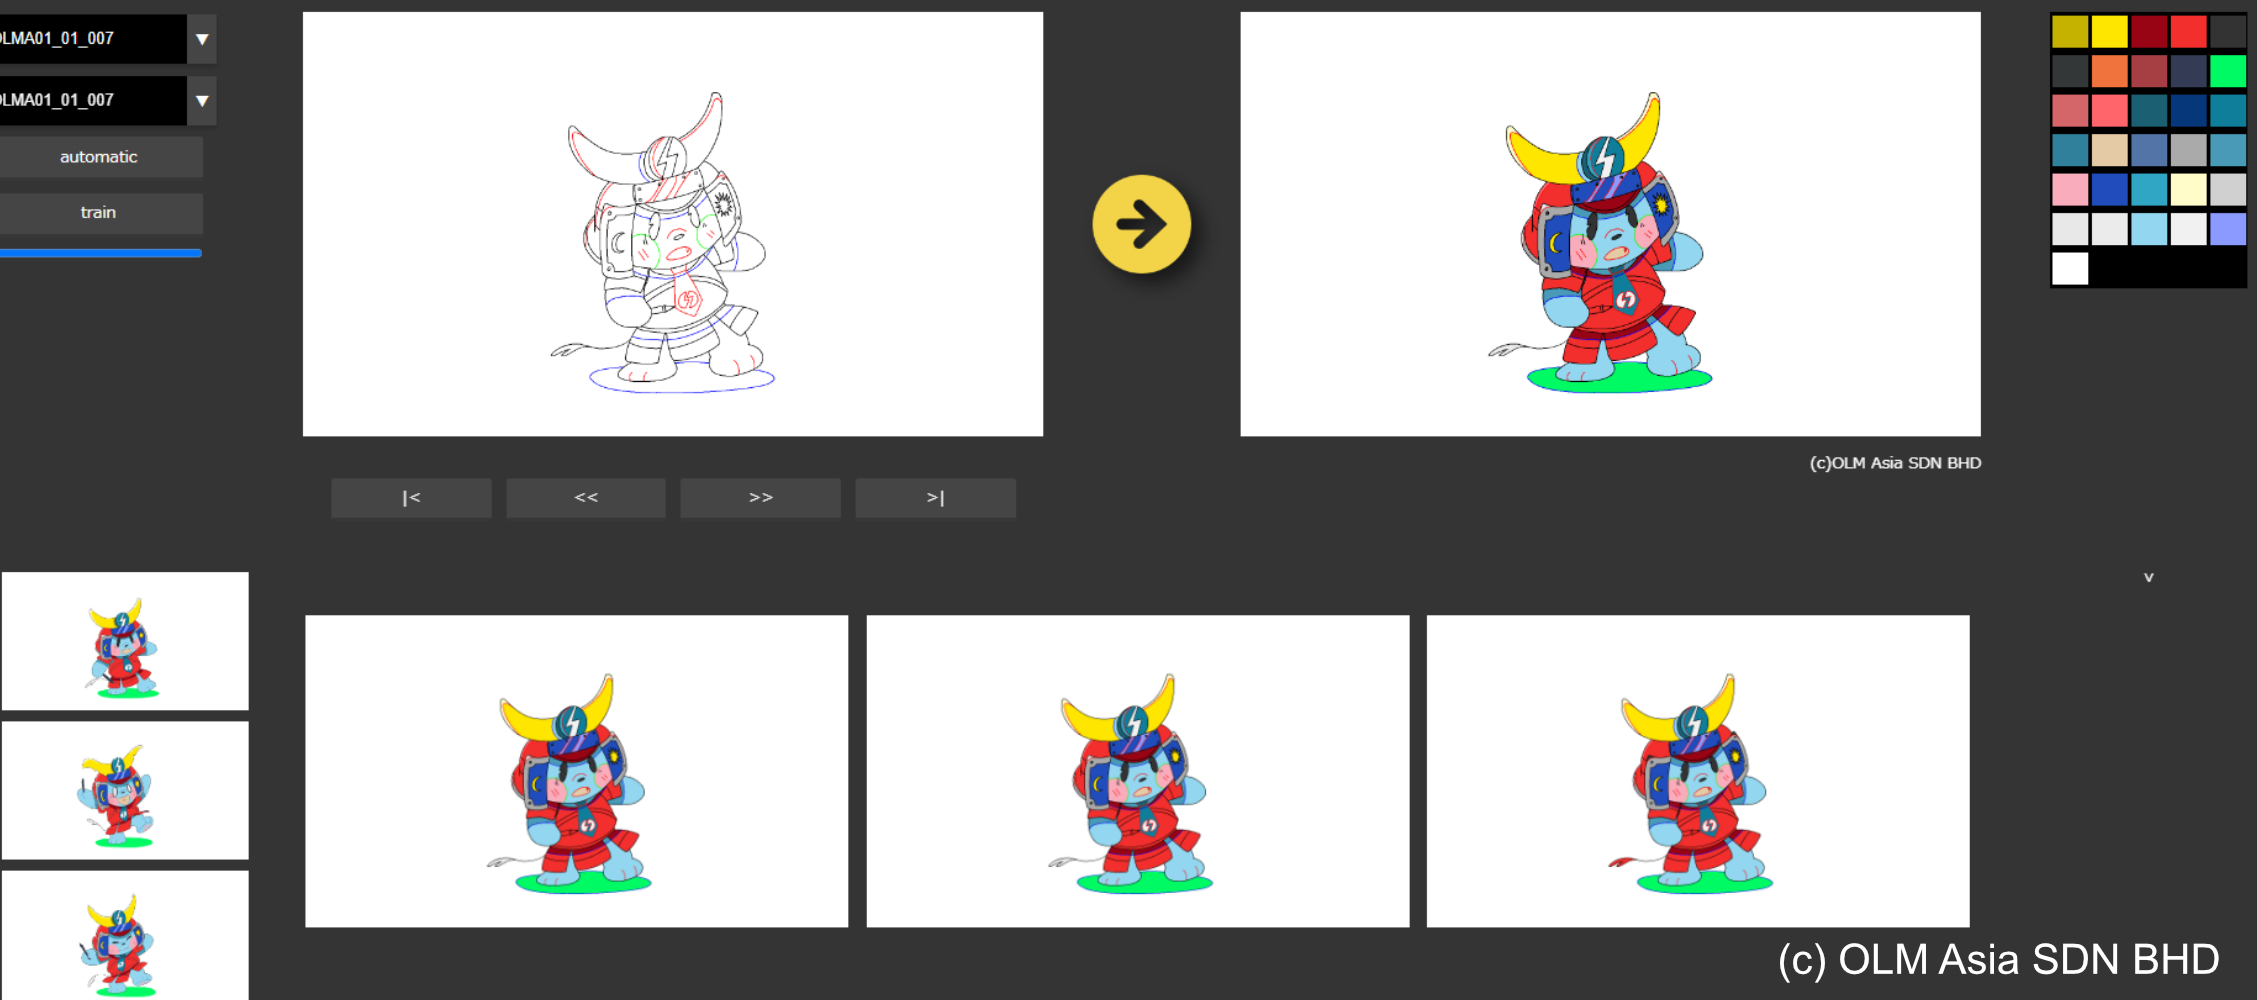2257x1000 pixels.
Task: Click the yellow arrow colorize button
Action: tap(1141, 224)
